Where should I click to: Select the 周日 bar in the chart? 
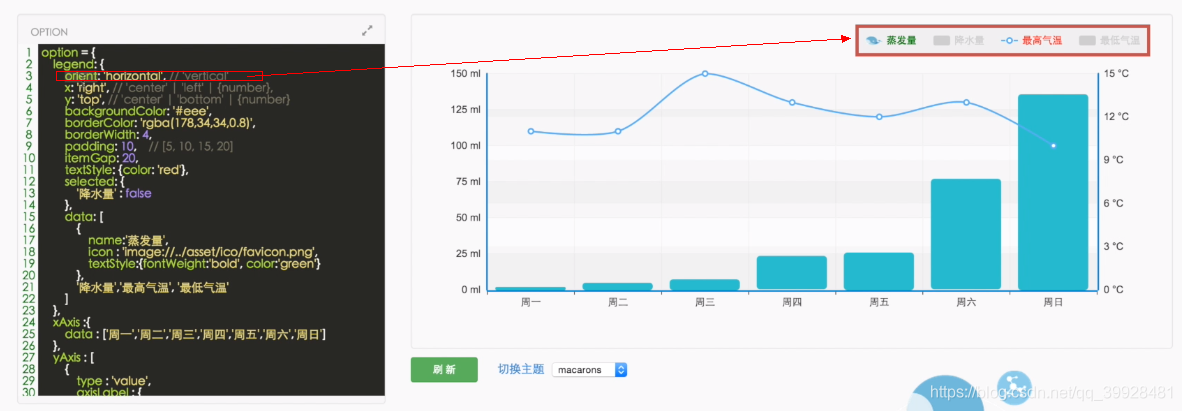[x=1052, y=192]
